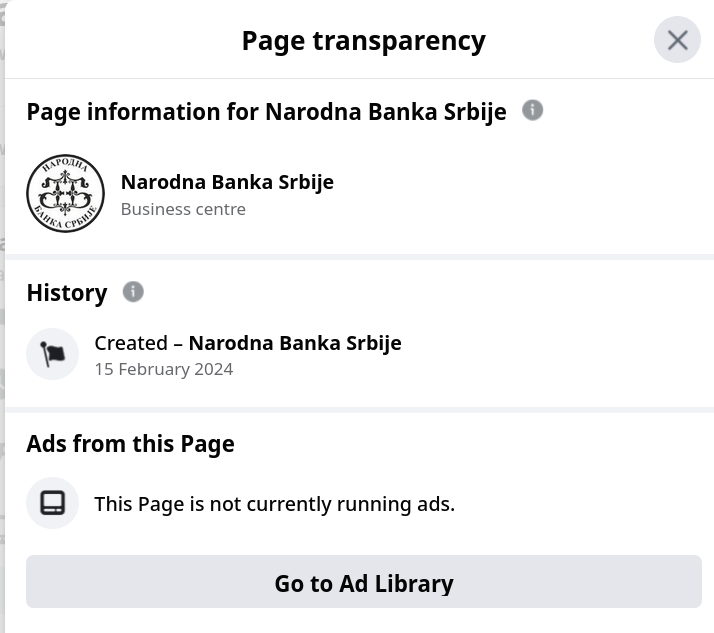
Task: Click the History section heading
Action: tap(67, 292)
